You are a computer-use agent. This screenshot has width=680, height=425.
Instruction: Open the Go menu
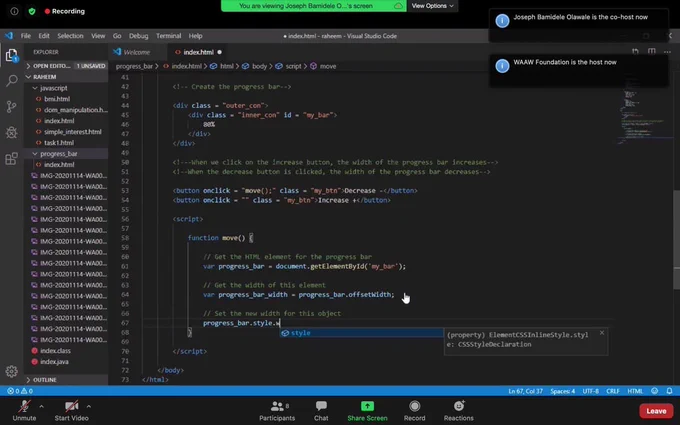click(117, 36)
